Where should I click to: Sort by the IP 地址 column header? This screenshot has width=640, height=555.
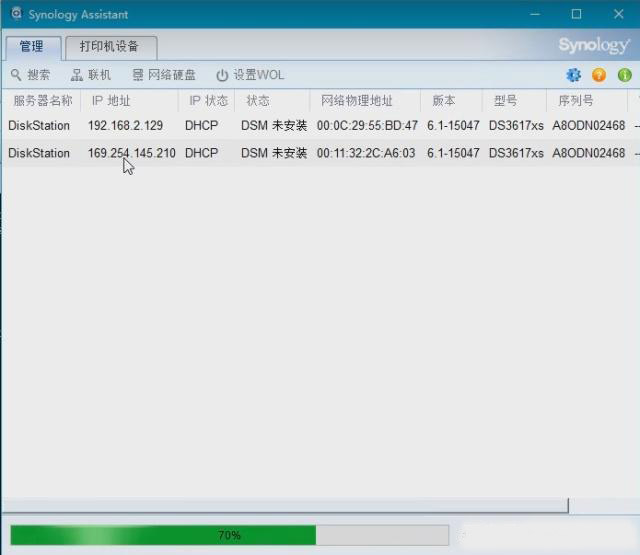pyautogui.click(x=130, y=100)
